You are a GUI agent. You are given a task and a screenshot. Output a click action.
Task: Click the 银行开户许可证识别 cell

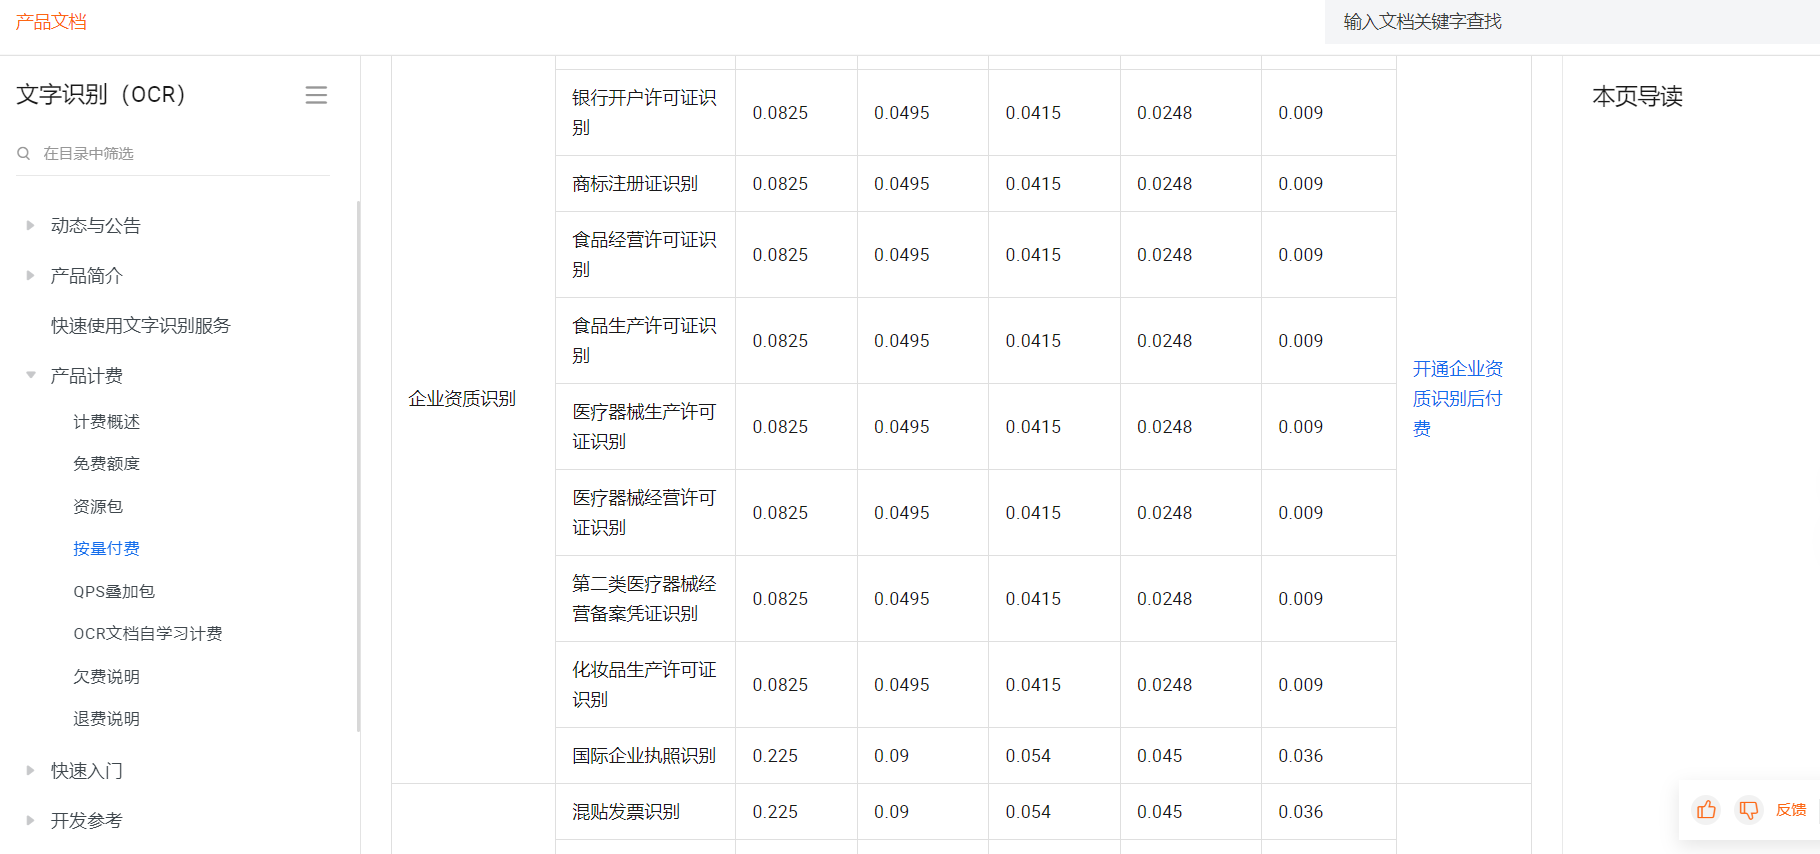click(645, 113)
